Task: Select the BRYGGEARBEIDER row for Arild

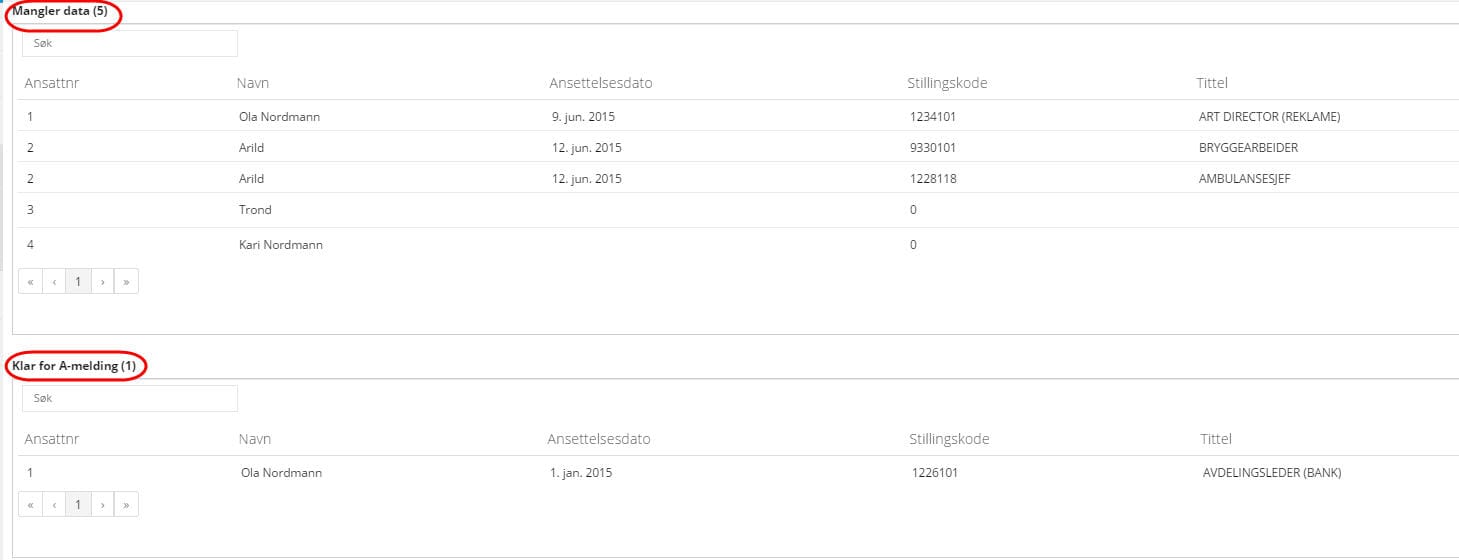Action: pyautogui.click(x=1248, y=148)
